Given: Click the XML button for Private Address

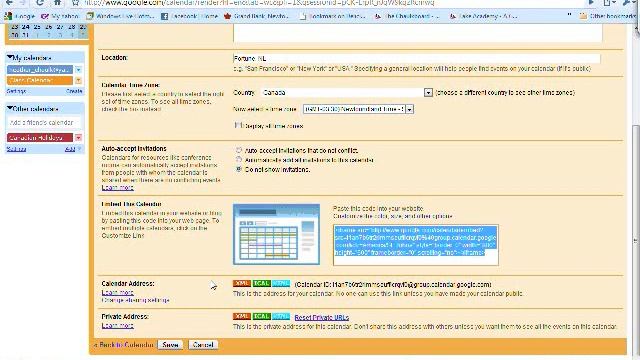Looking at the screenshot, I should (242, 316).
